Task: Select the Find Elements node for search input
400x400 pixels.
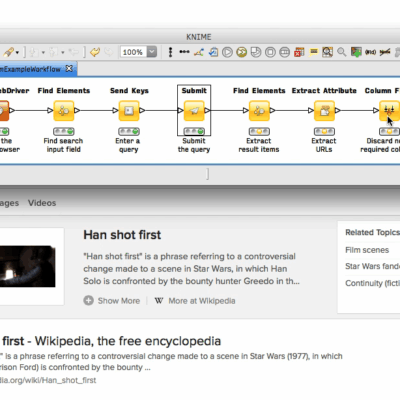Action: tap(64, 111)
